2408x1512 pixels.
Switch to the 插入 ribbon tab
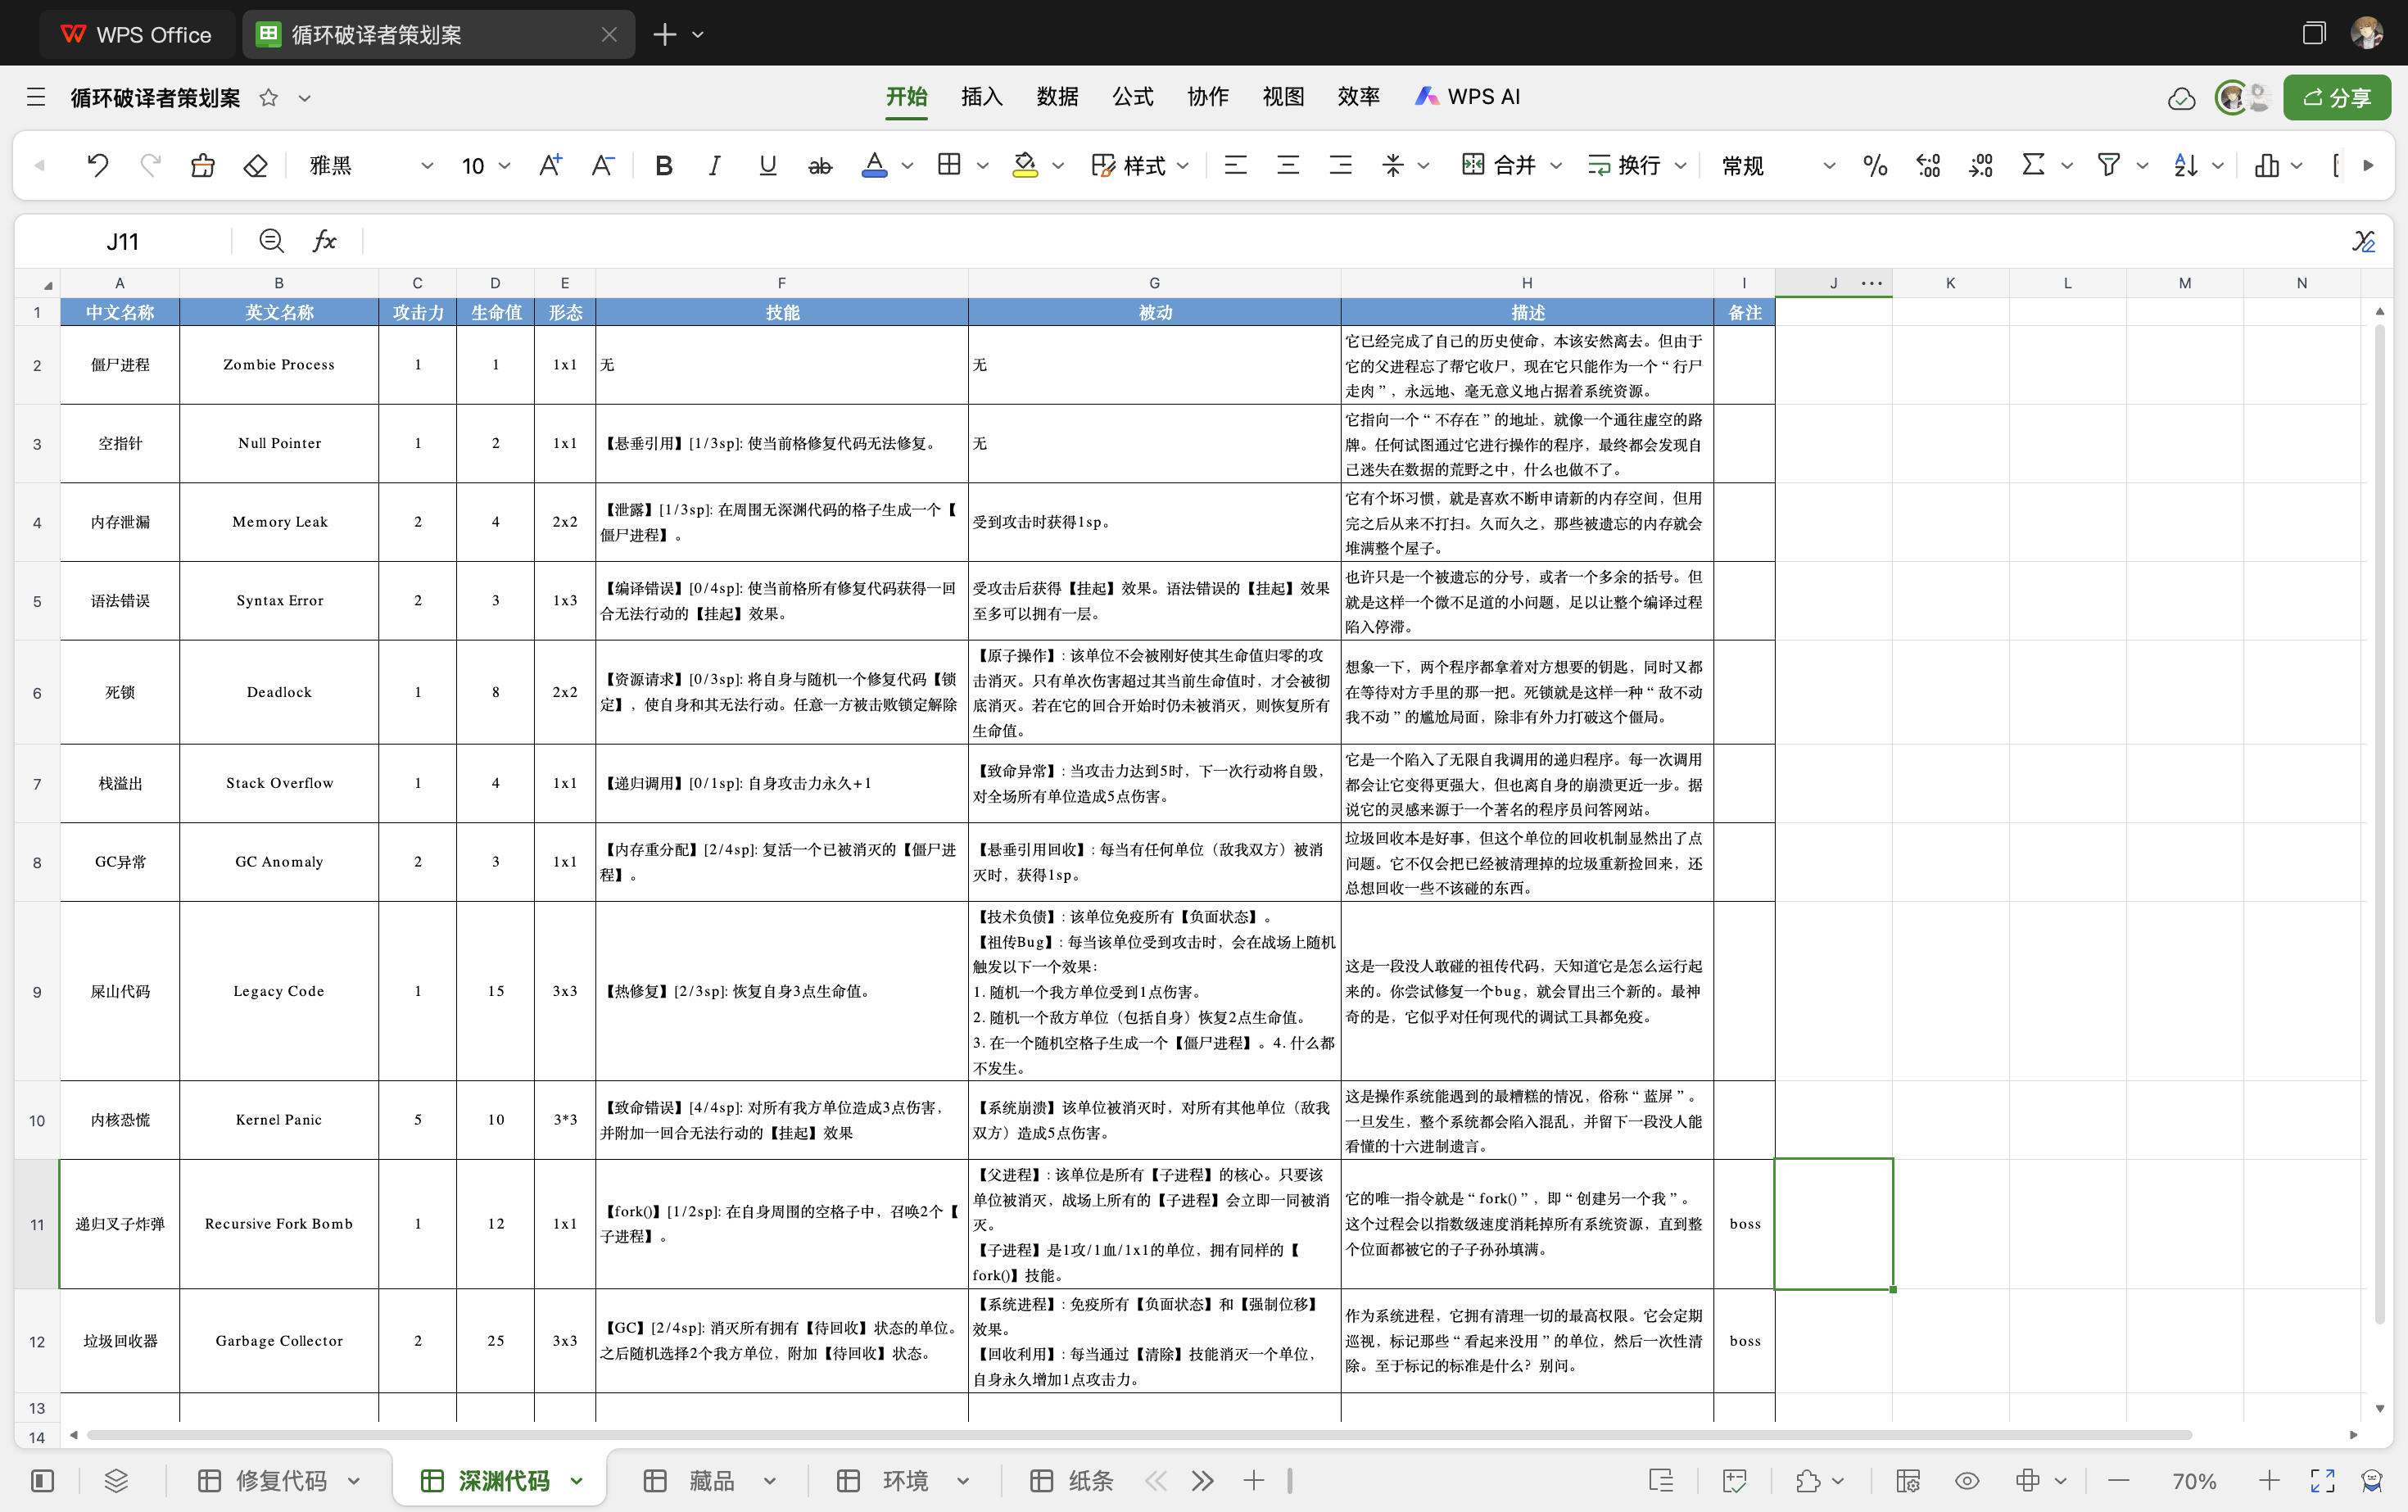(981, 97)
